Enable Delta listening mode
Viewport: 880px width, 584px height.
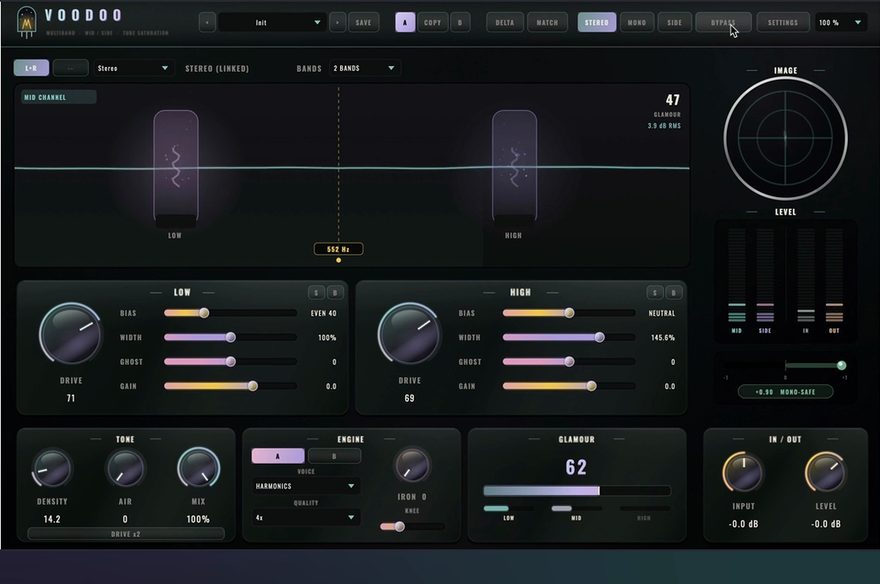pos(505,22)
